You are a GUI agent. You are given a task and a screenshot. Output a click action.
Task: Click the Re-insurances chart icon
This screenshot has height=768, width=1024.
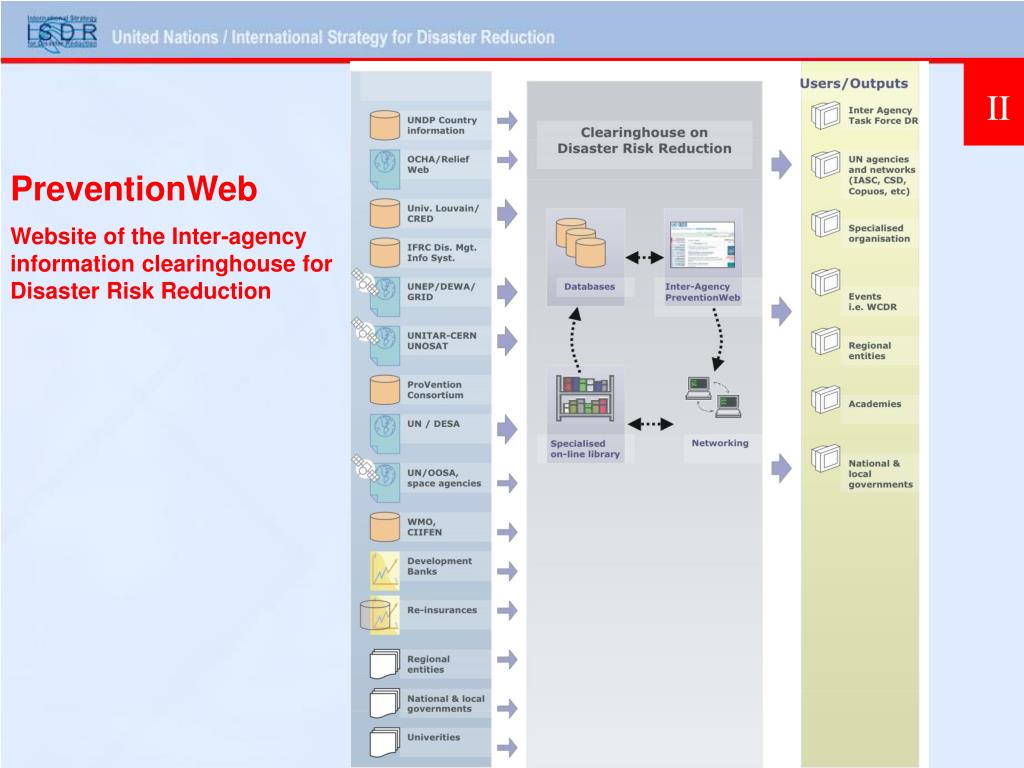[380, 615]
